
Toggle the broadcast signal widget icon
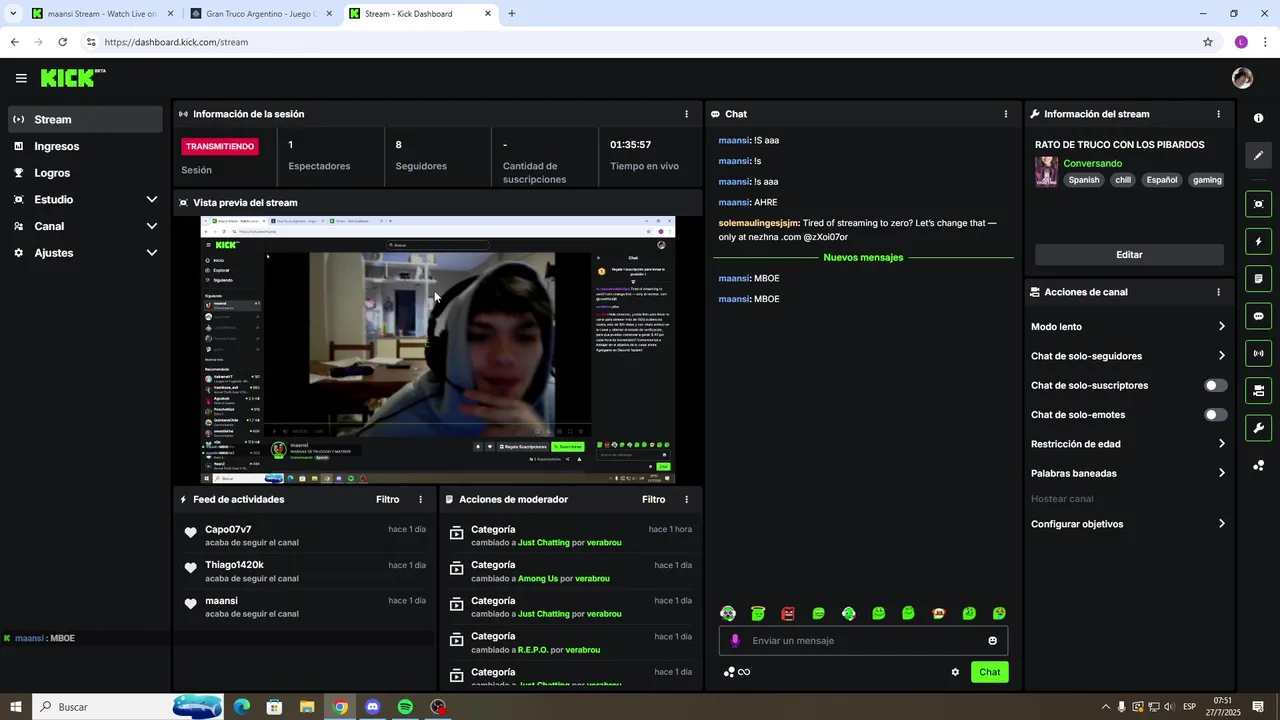[1258, 353]
